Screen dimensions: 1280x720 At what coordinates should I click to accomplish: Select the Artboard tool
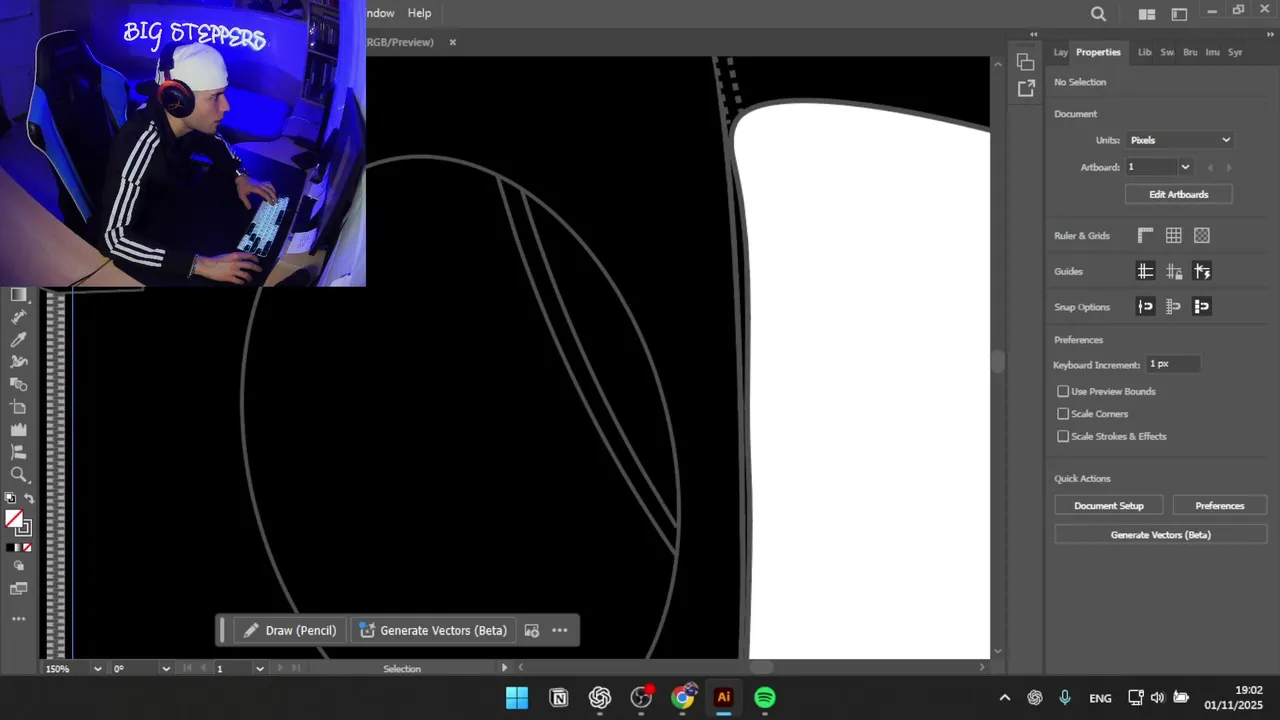point(18,407)
